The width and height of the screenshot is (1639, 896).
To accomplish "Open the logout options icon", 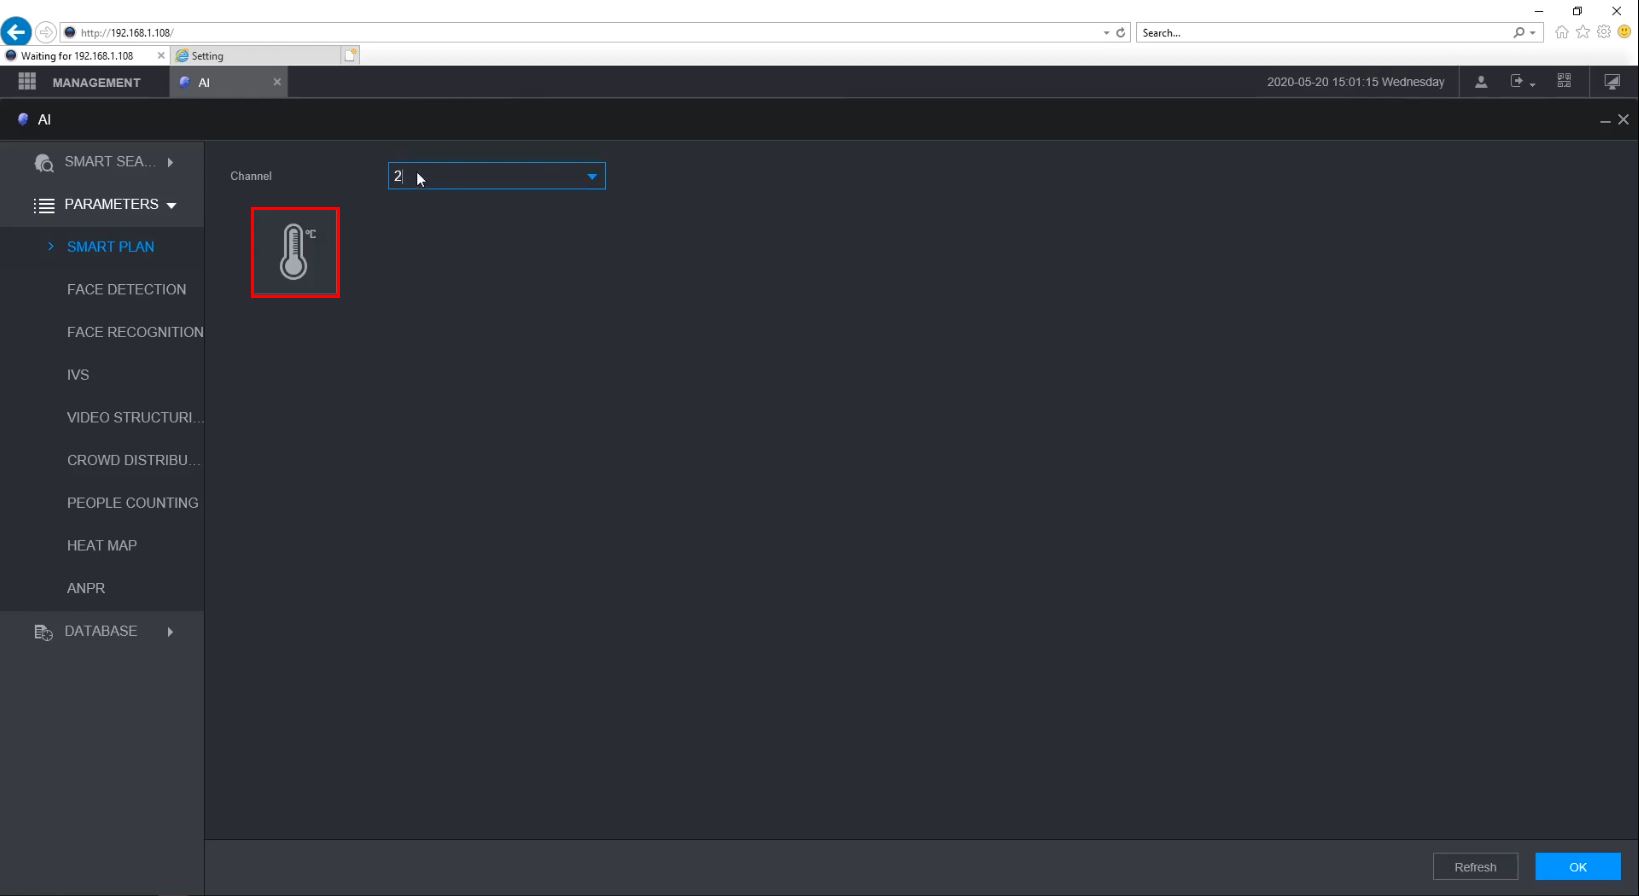I will (1522, 82).
